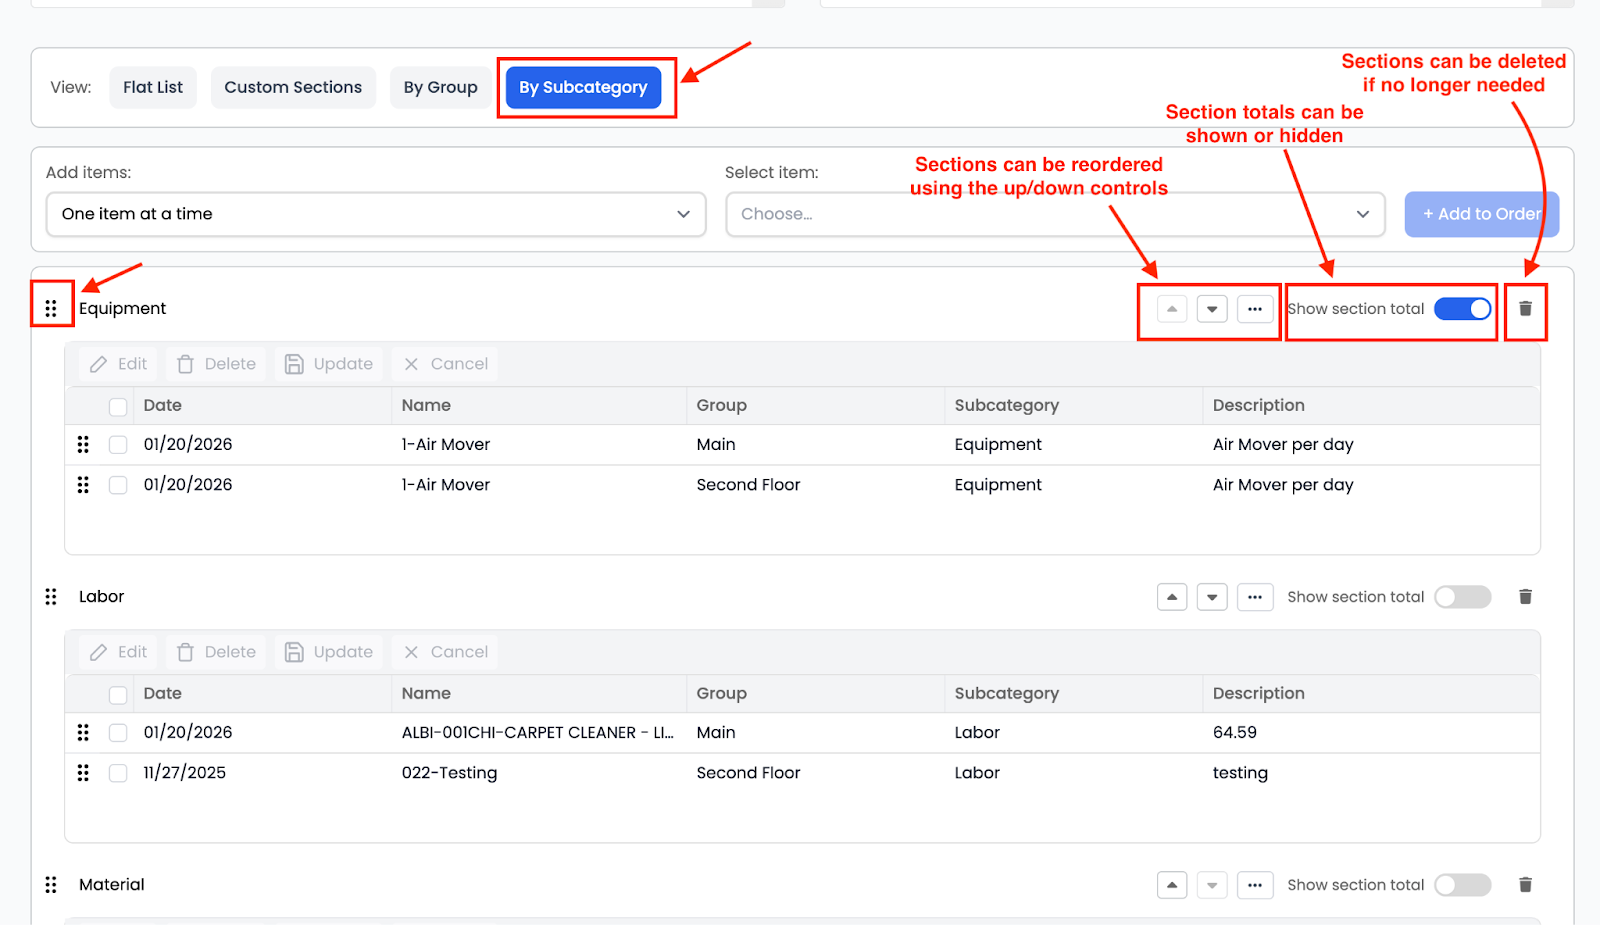The height and width of the screenshot is (925, 1600).
Task: Click Edit in the Equipment toolbar
Action: pos(119,364)
